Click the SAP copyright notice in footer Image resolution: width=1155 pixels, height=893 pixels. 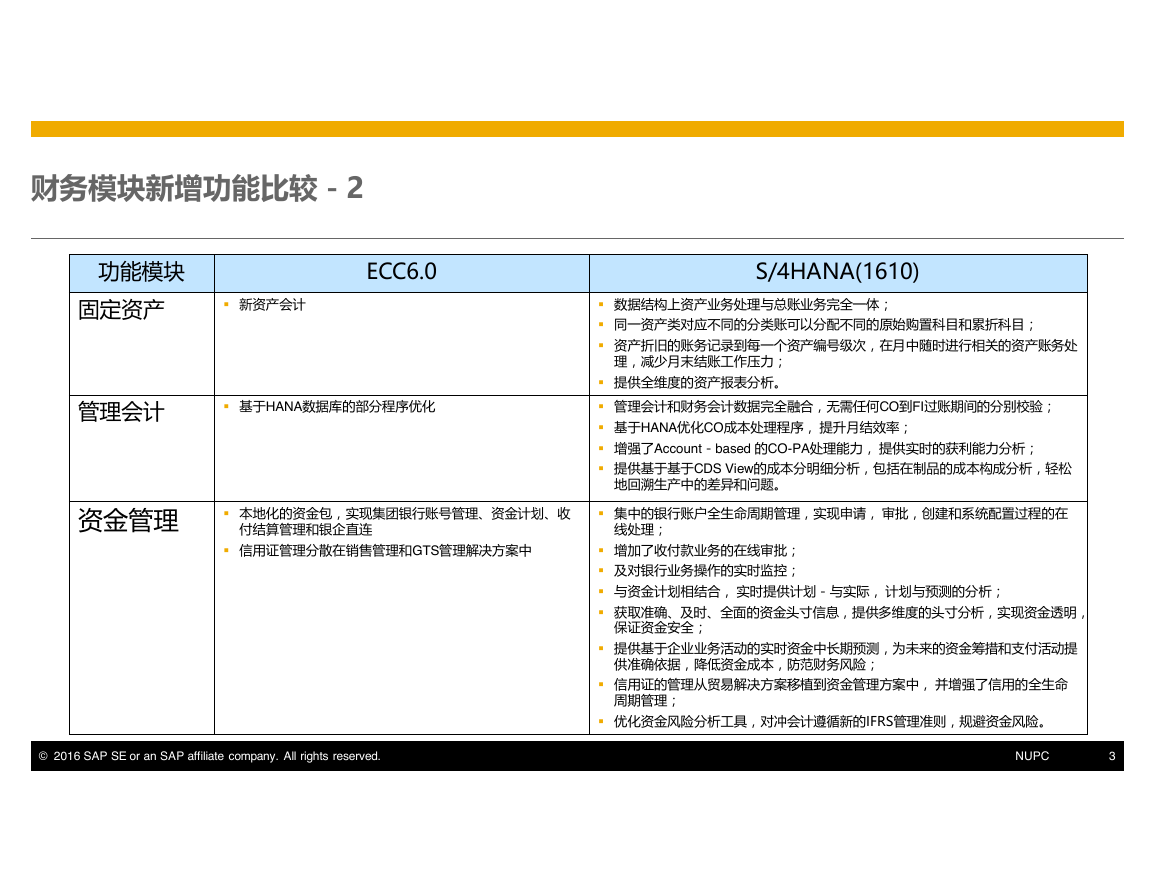209,756
